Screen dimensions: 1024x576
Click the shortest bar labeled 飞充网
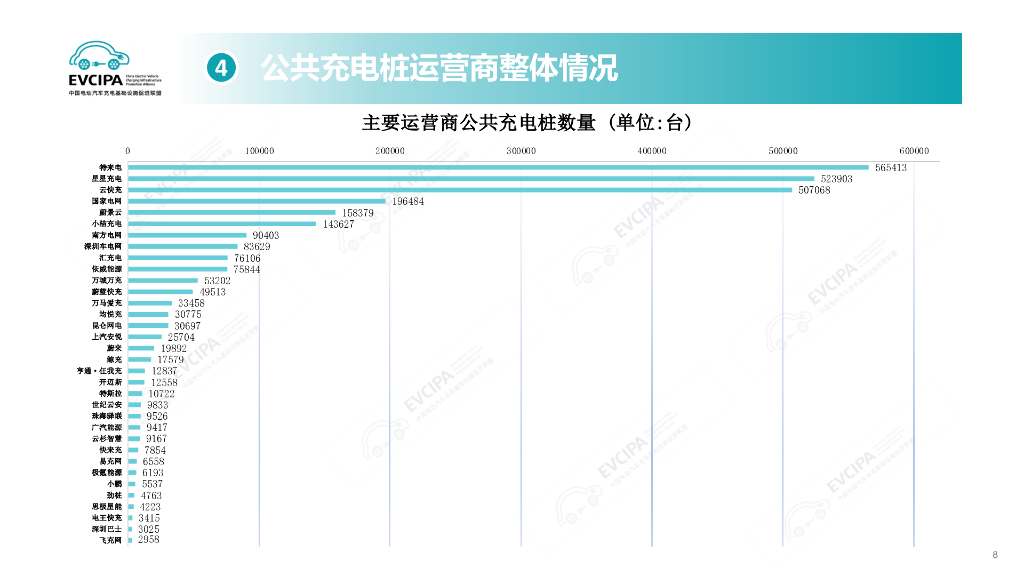pos(131,539)
